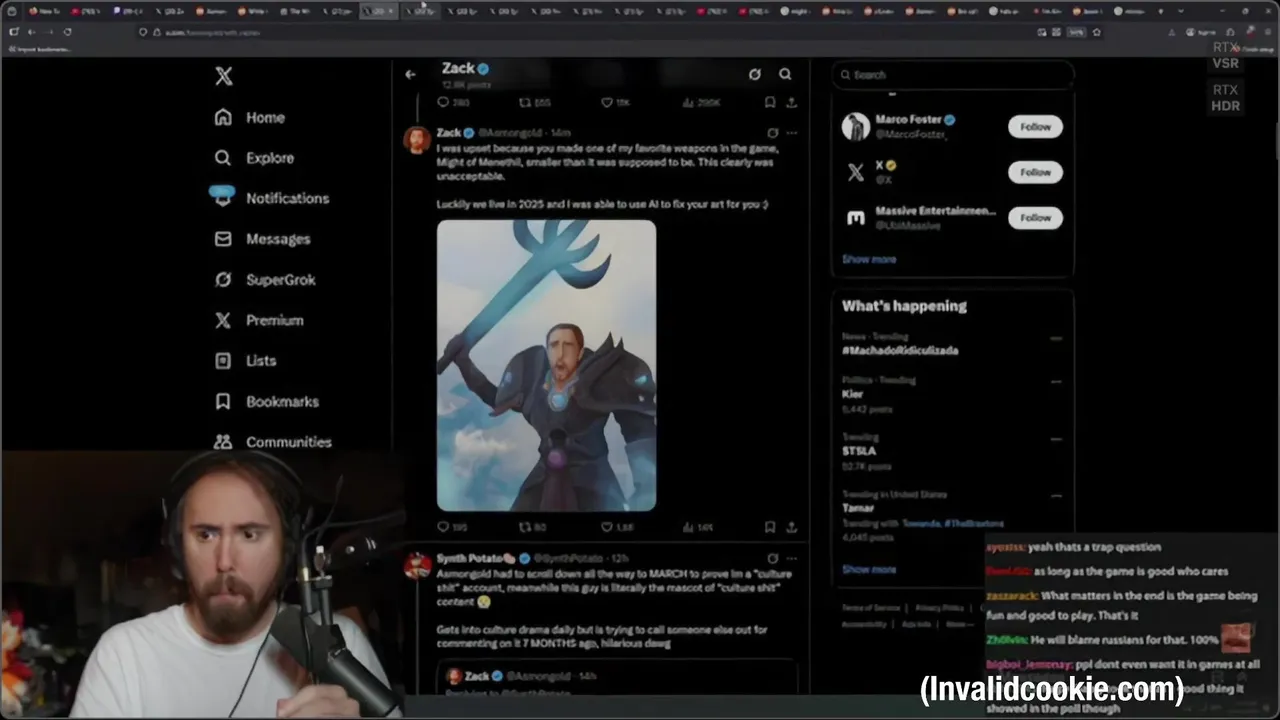1280x720 pixels.
Task: Select the Explore label in the sidebar
Action: 270,158
